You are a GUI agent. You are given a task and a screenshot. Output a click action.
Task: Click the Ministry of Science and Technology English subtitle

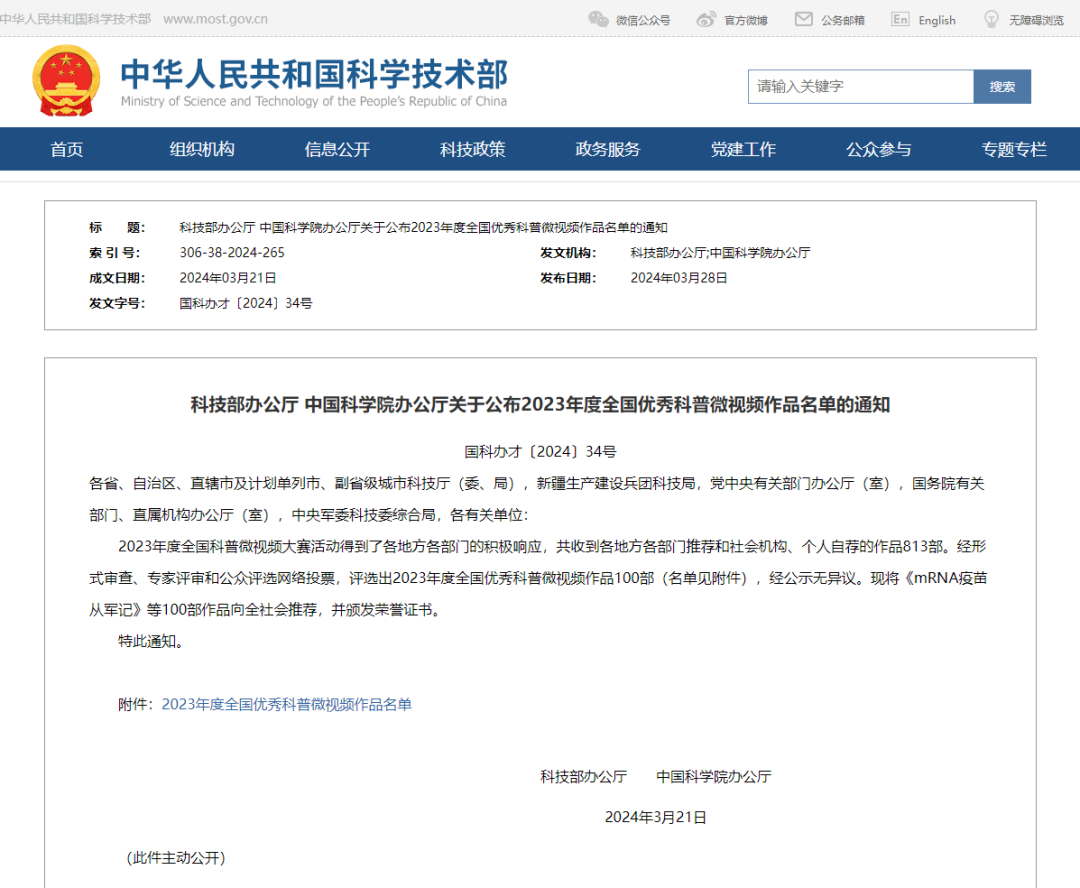(314, 101)
